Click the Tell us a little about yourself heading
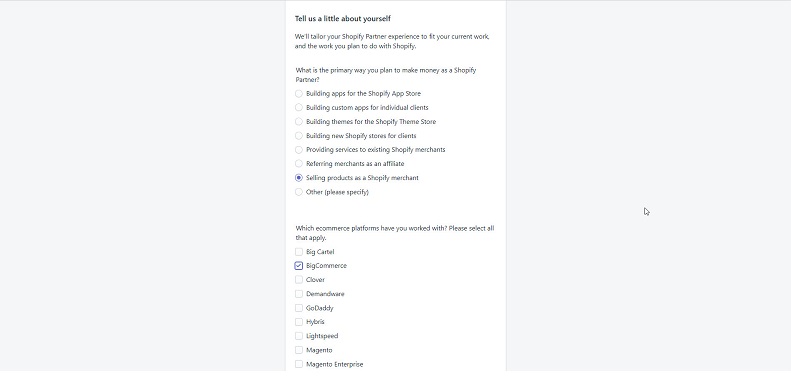The image size is (791, 376). click(x=343, y=19)
